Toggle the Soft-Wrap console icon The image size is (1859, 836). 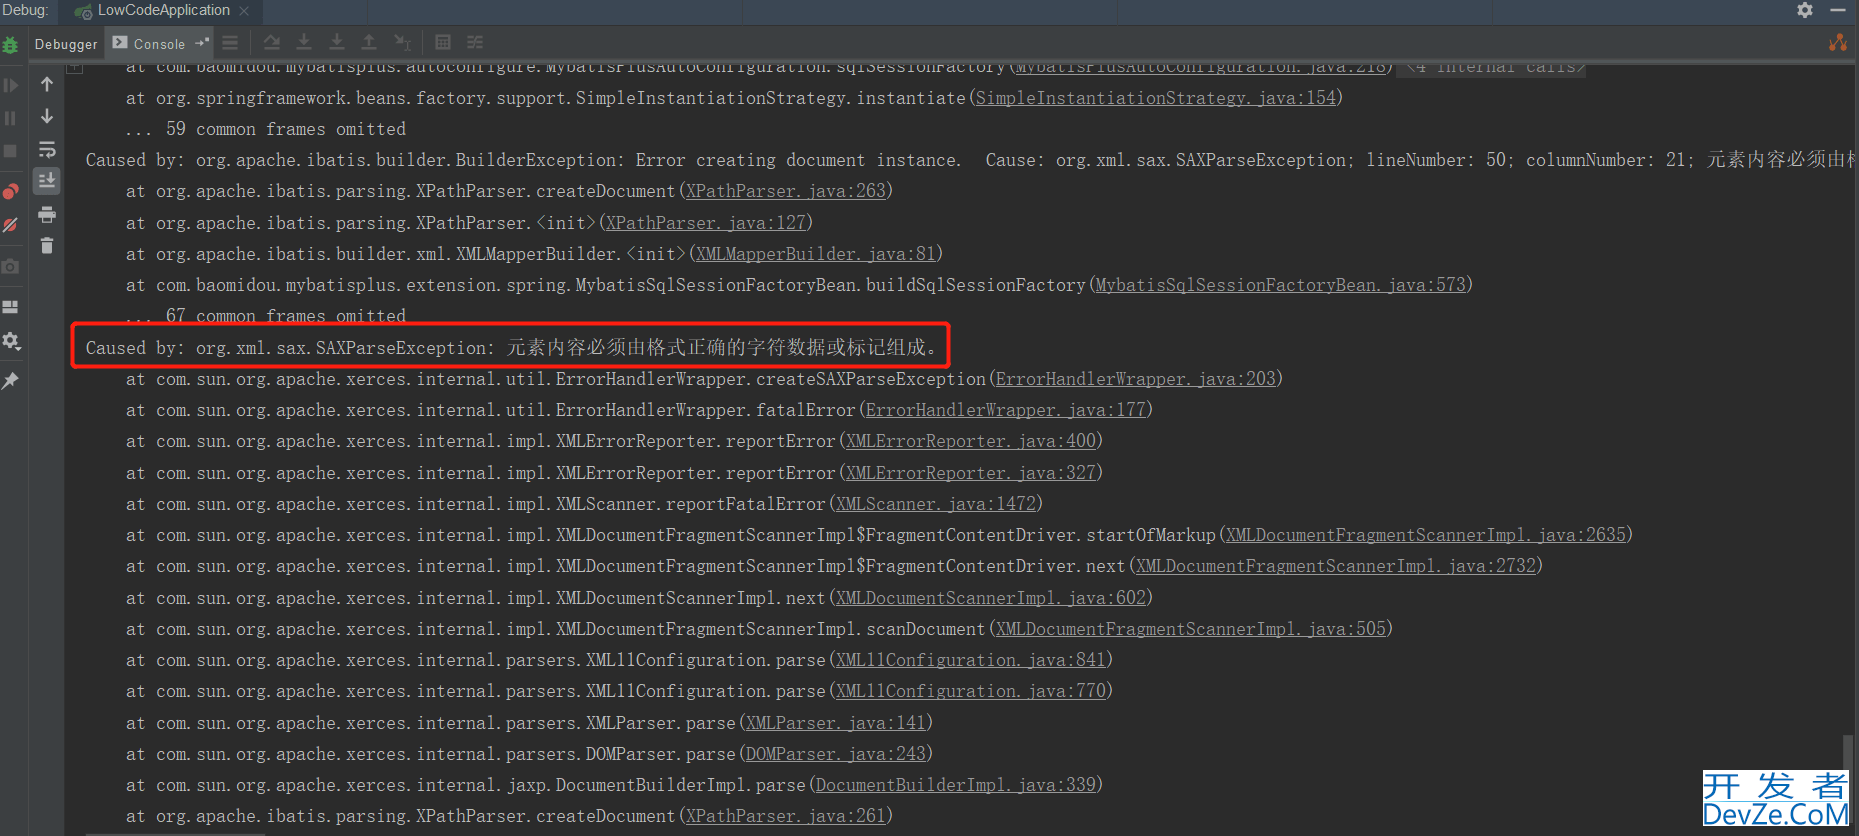[x=47, y=149]
